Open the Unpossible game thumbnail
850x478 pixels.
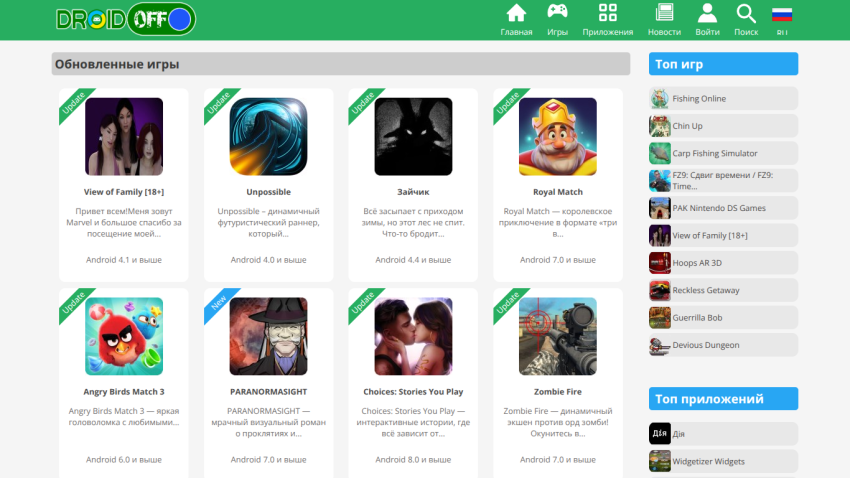268,137
